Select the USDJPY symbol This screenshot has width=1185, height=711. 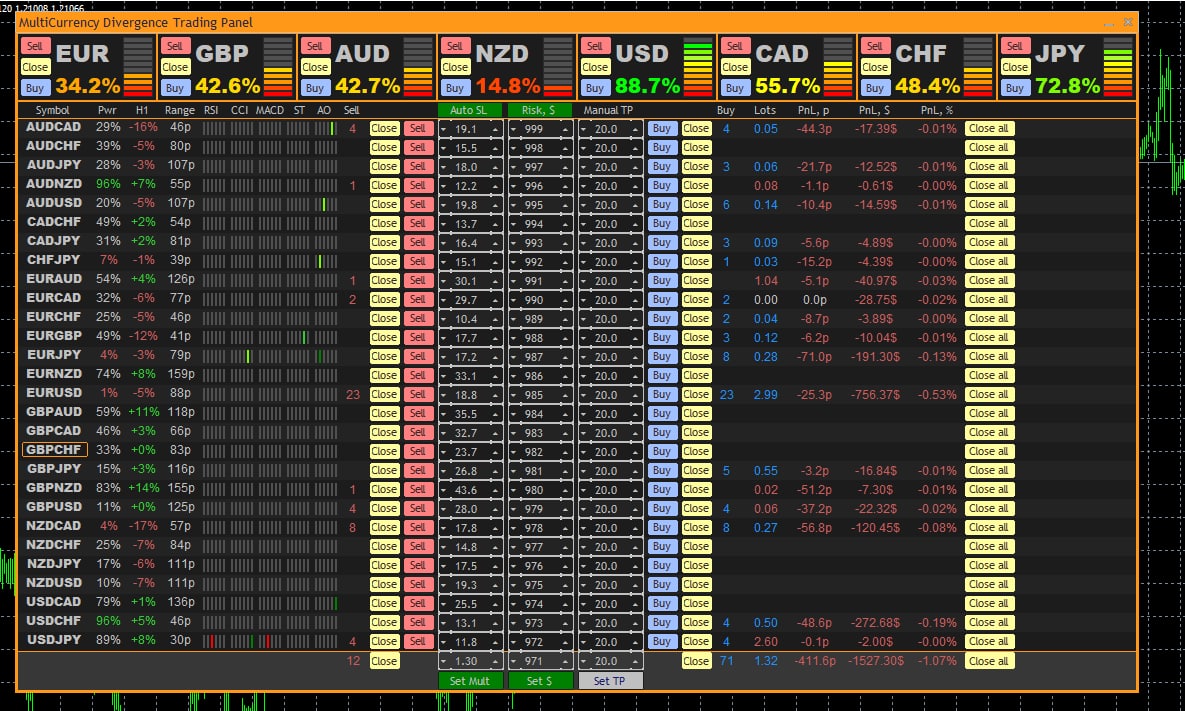point(54,639)
